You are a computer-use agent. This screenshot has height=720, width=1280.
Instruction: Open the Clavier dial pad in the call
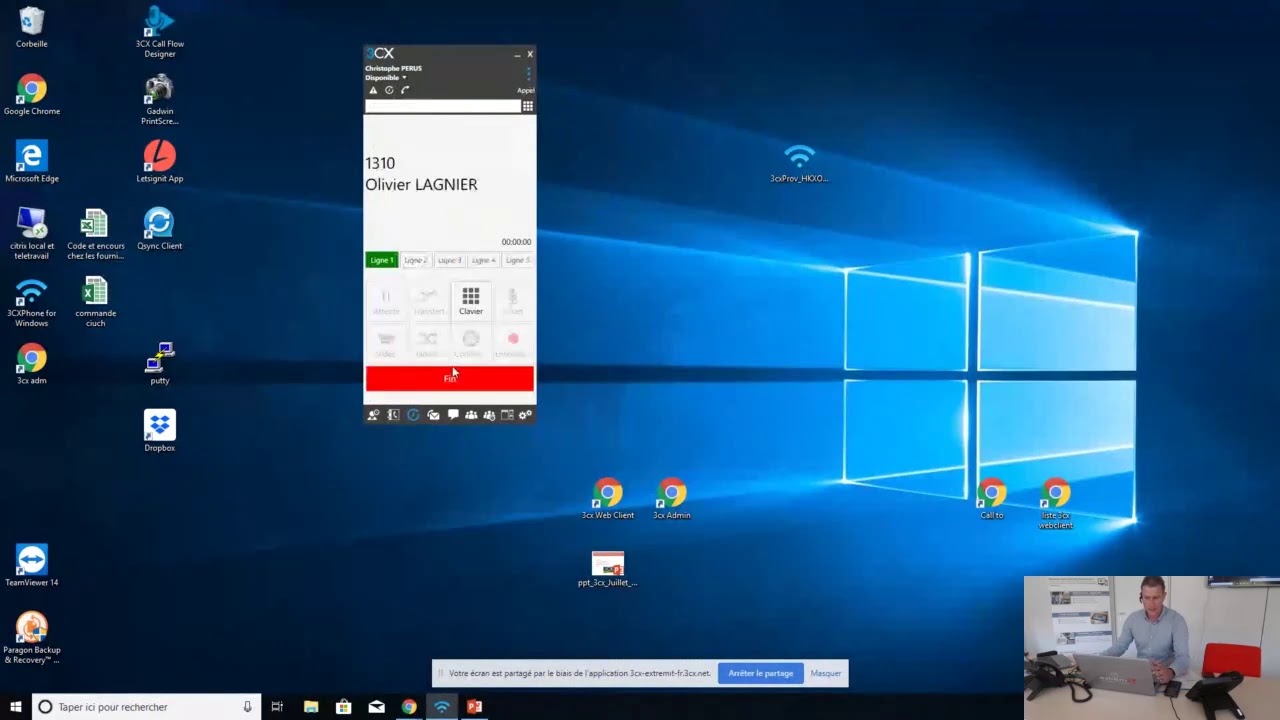[x=470, y=300]
